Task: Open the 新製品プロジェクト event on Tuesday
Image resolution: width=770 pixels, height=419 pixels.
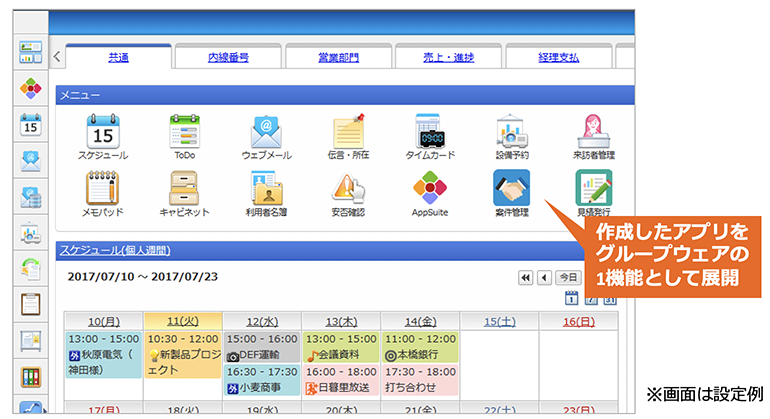Action: click(x=183, y=355)
